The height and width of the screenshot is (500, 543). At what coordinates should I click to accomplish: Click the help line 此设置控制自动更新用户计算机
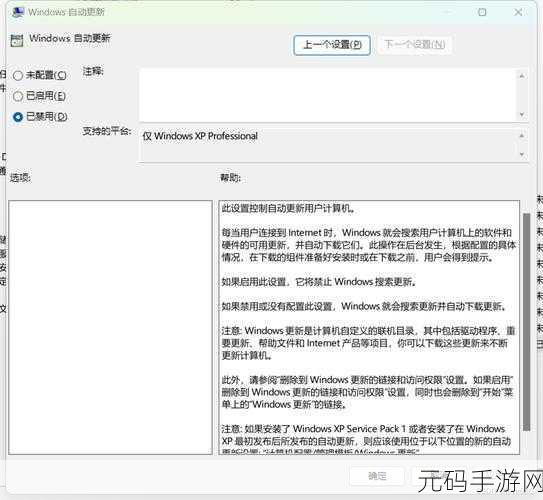pos(287,208)
